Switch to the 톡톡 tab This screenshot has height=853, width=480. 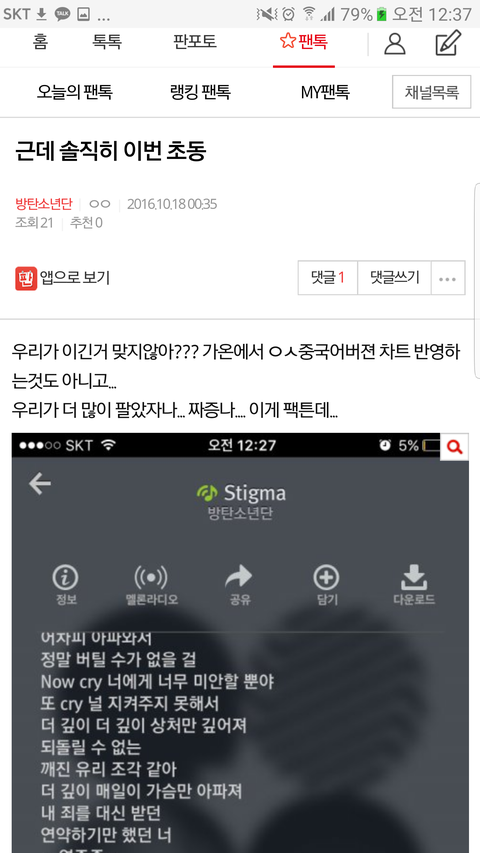pos(107,42)
